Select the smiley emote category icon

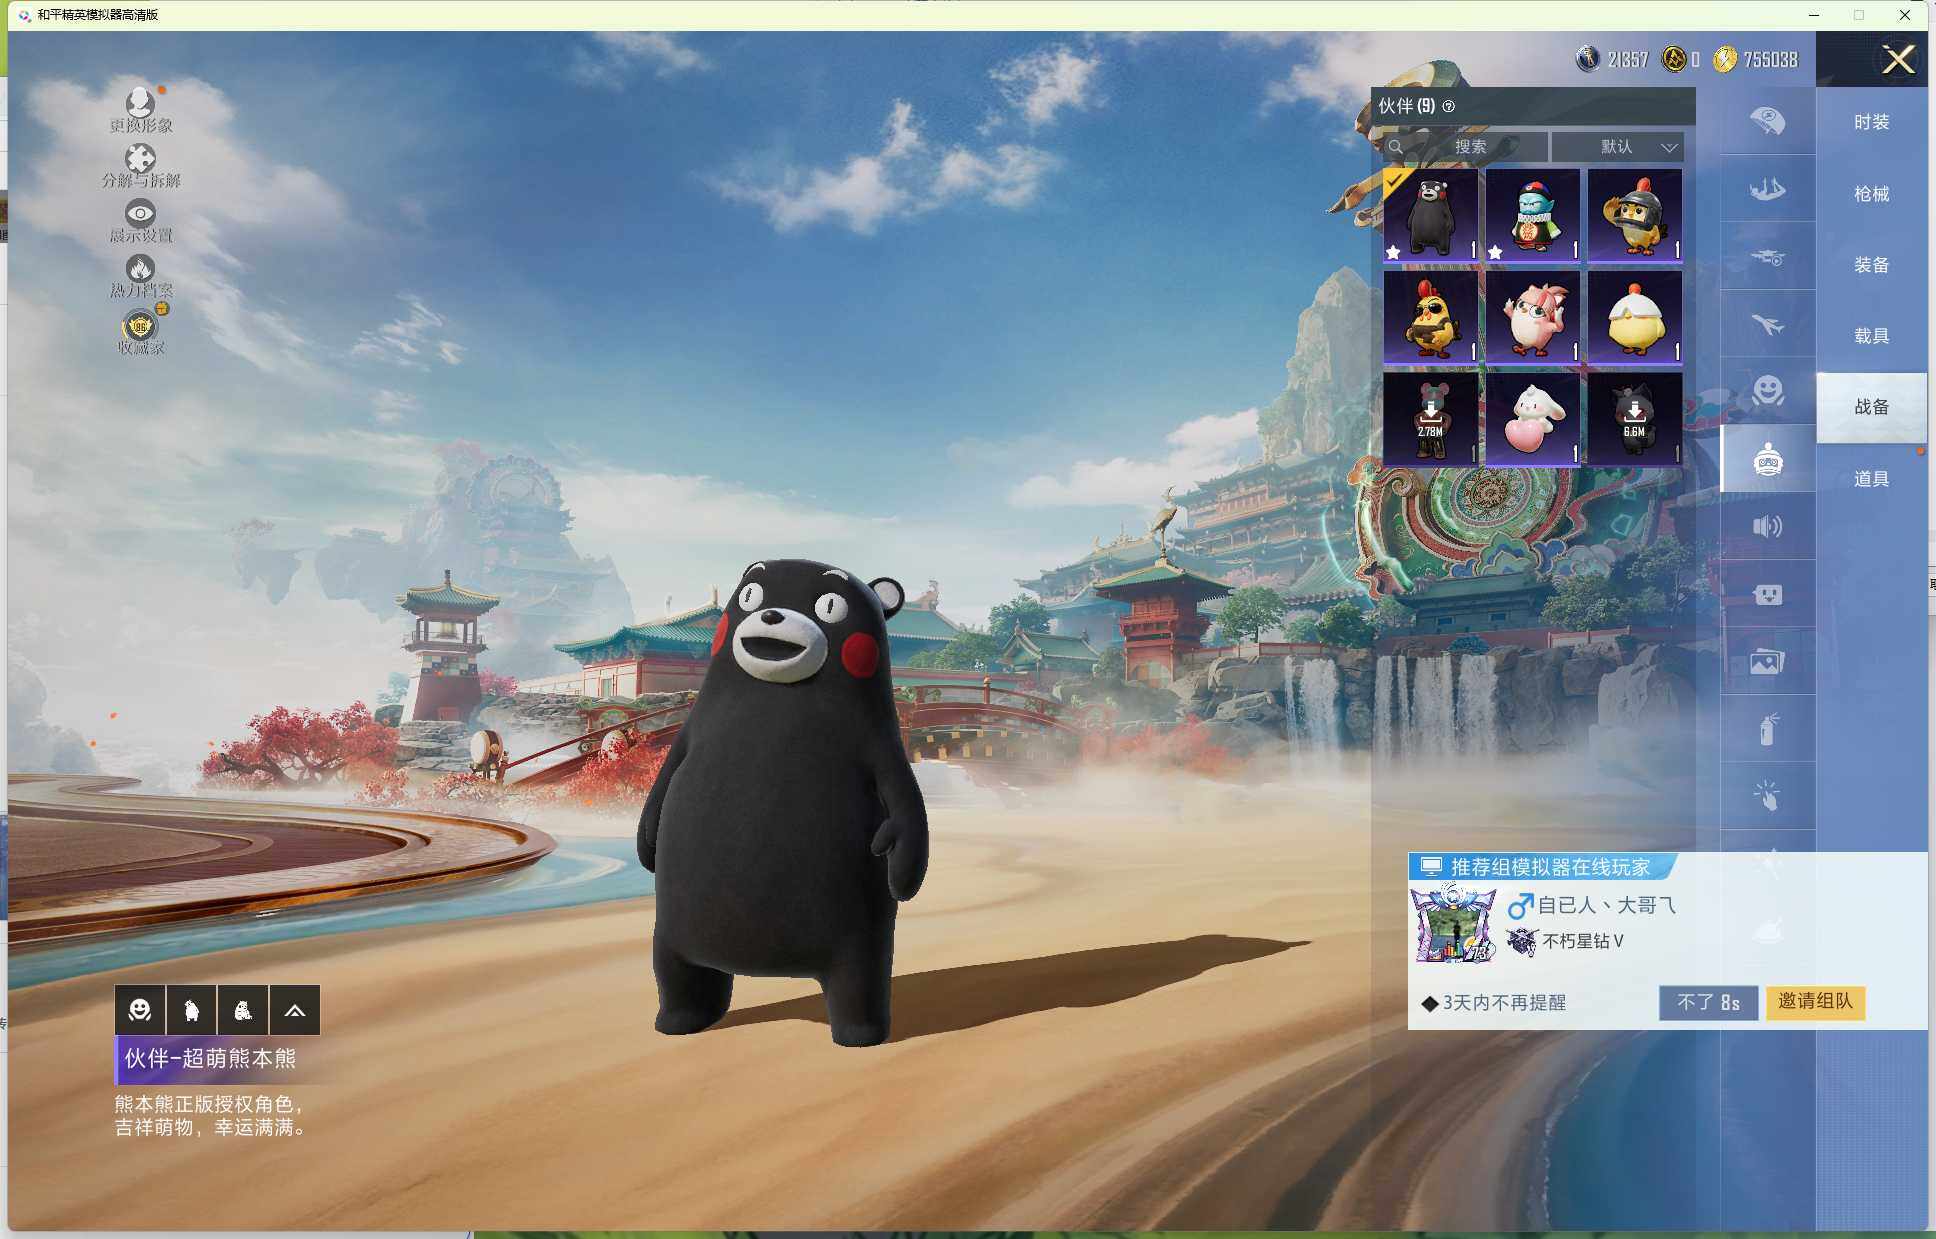pos(1767,391)
